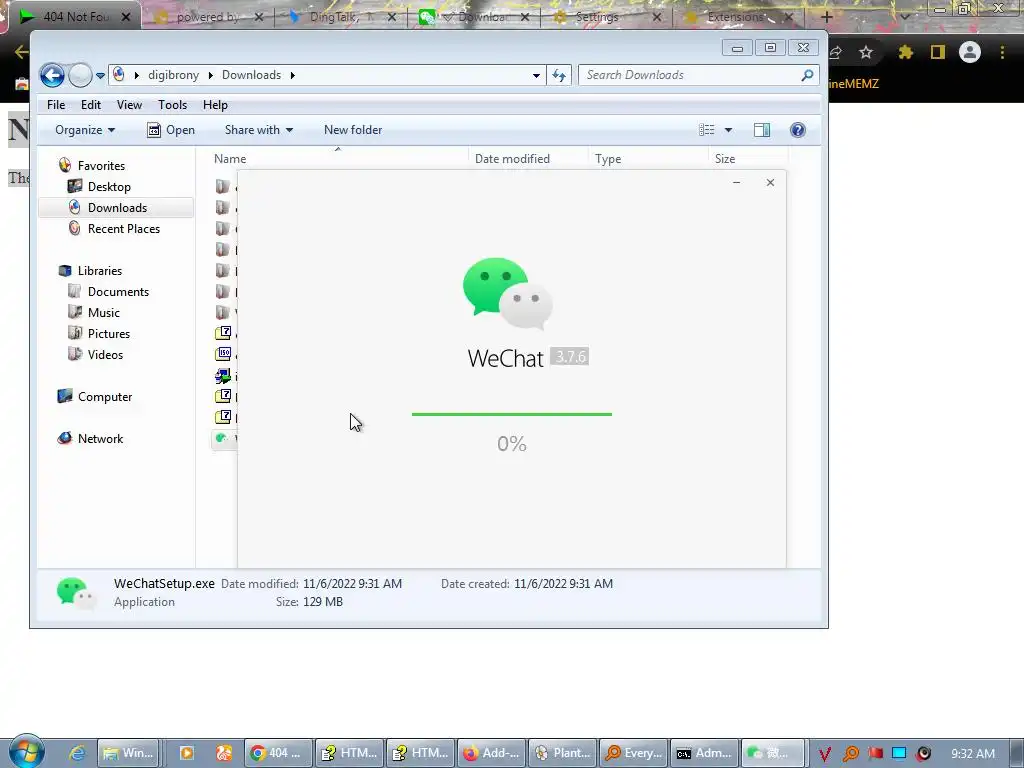Click the WeChat 3.7.6 version badge
This screenshot has height=768, width=1024.
point(569,357)
